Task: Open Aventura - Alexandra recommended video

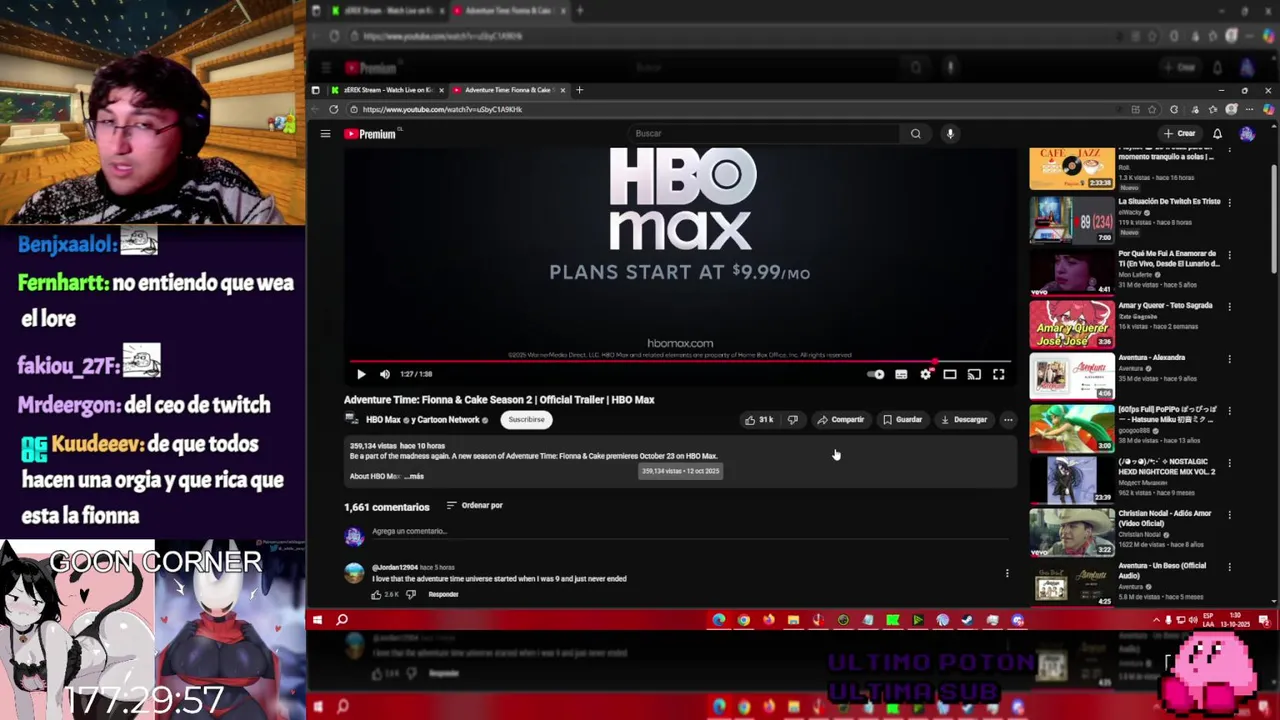Action: (1072, 376)
